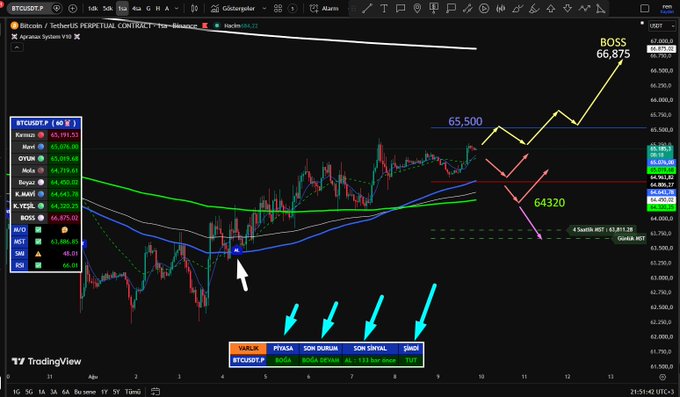Image resolution: width=680 pixels, height=397 pixels.
Task: Select the triangle shape tool
Action: click(x=601, y=8)
